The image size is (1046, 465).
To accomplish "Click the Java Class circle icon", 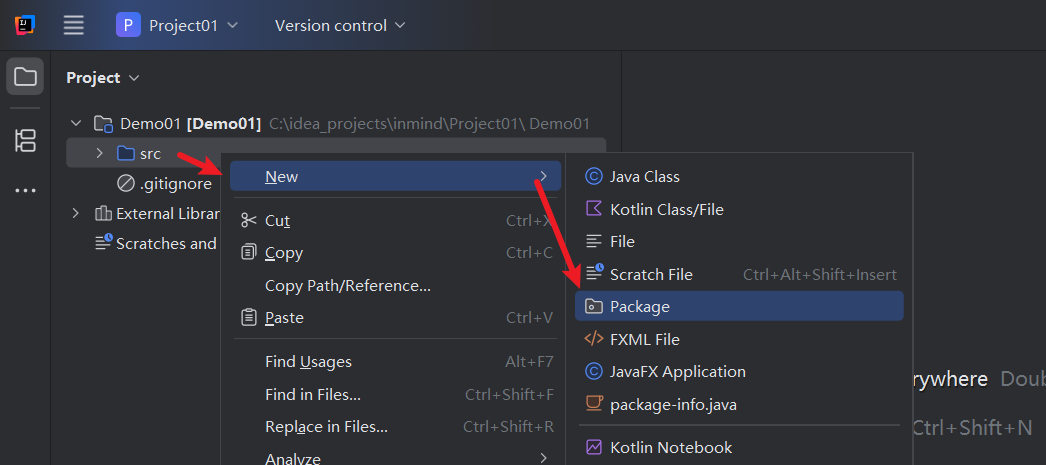I will click(593, 177).
